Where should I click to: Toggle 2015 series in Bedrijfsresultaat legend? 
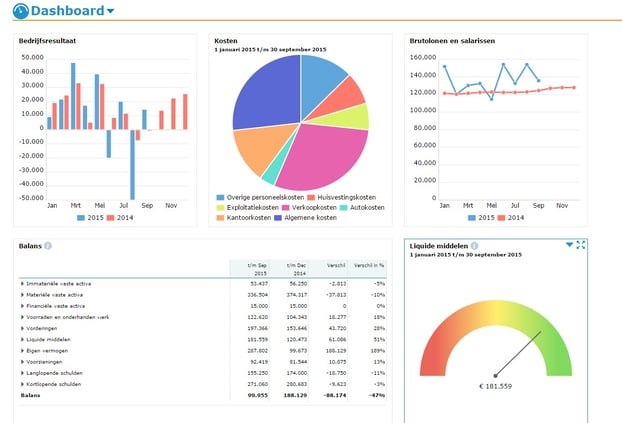tap(90, 217)
